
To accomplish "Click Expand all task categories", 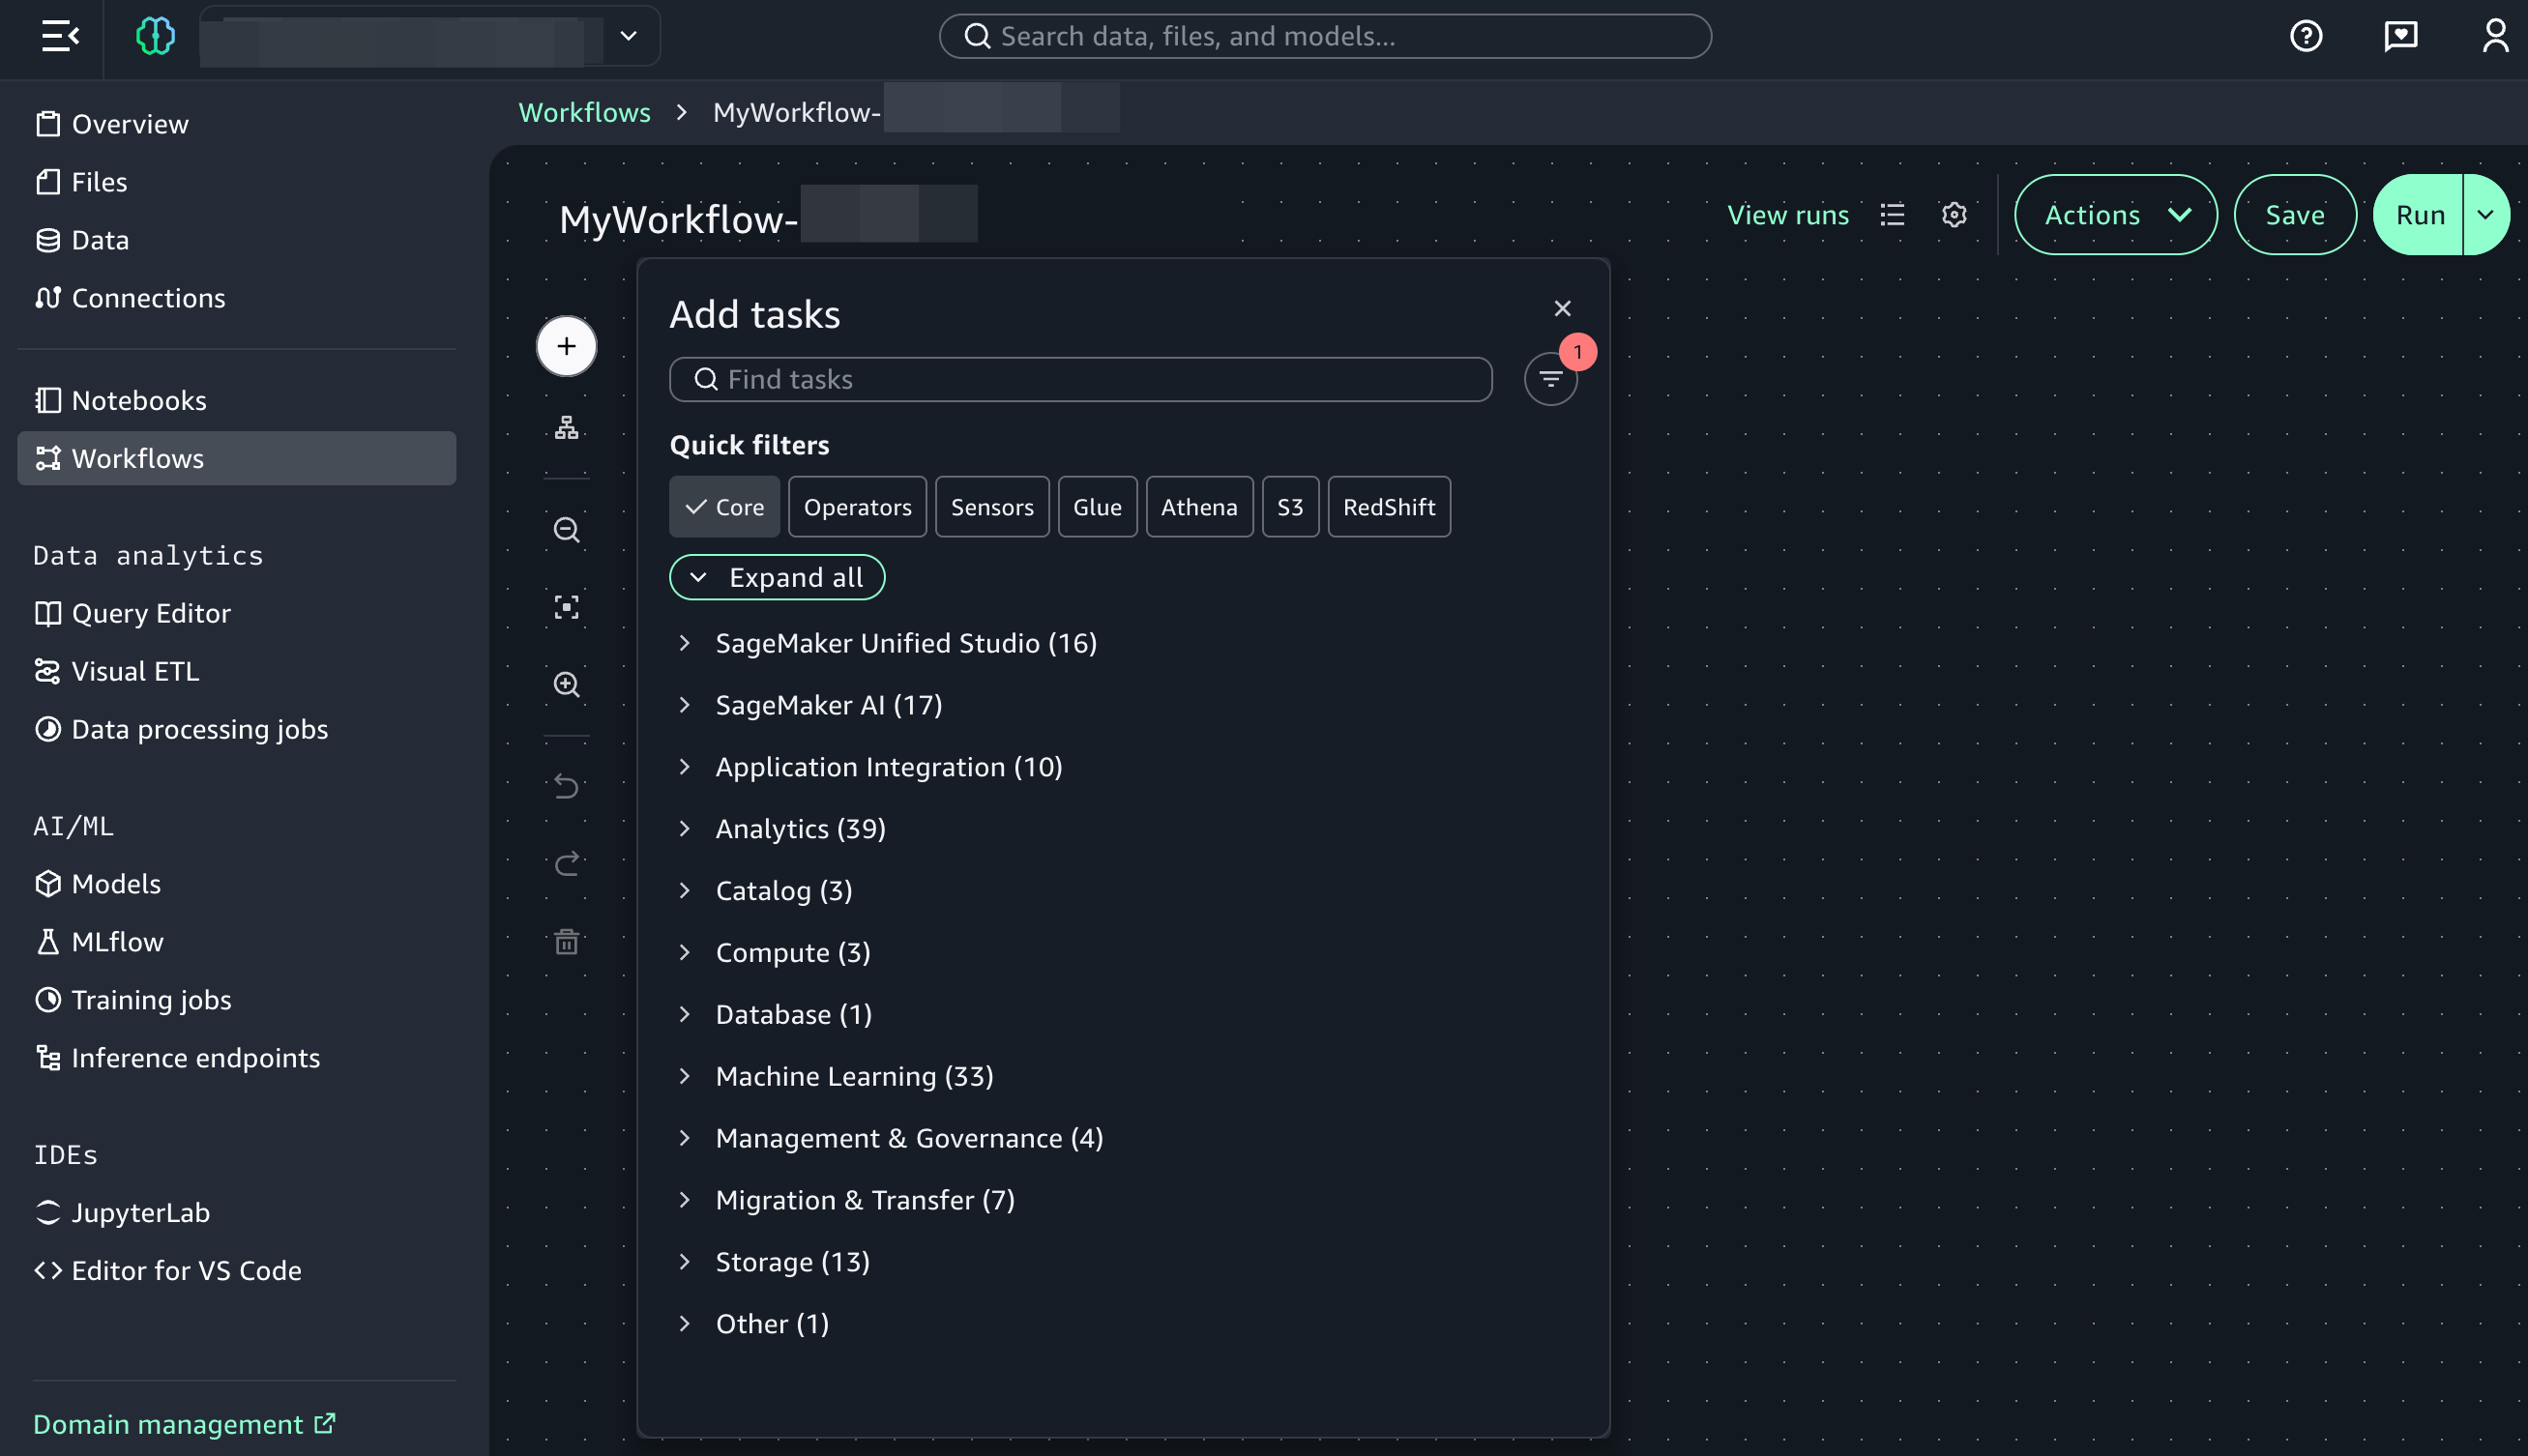I will click(777, 577).
